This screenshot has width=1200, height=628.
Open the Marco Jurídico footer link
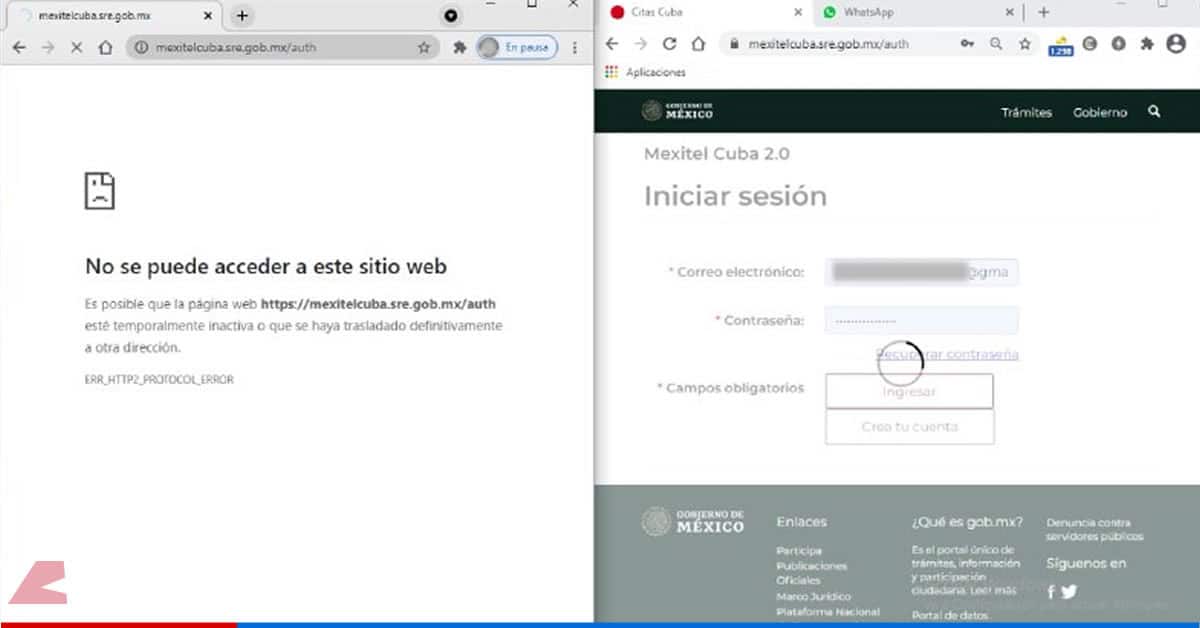coord(813,596)
